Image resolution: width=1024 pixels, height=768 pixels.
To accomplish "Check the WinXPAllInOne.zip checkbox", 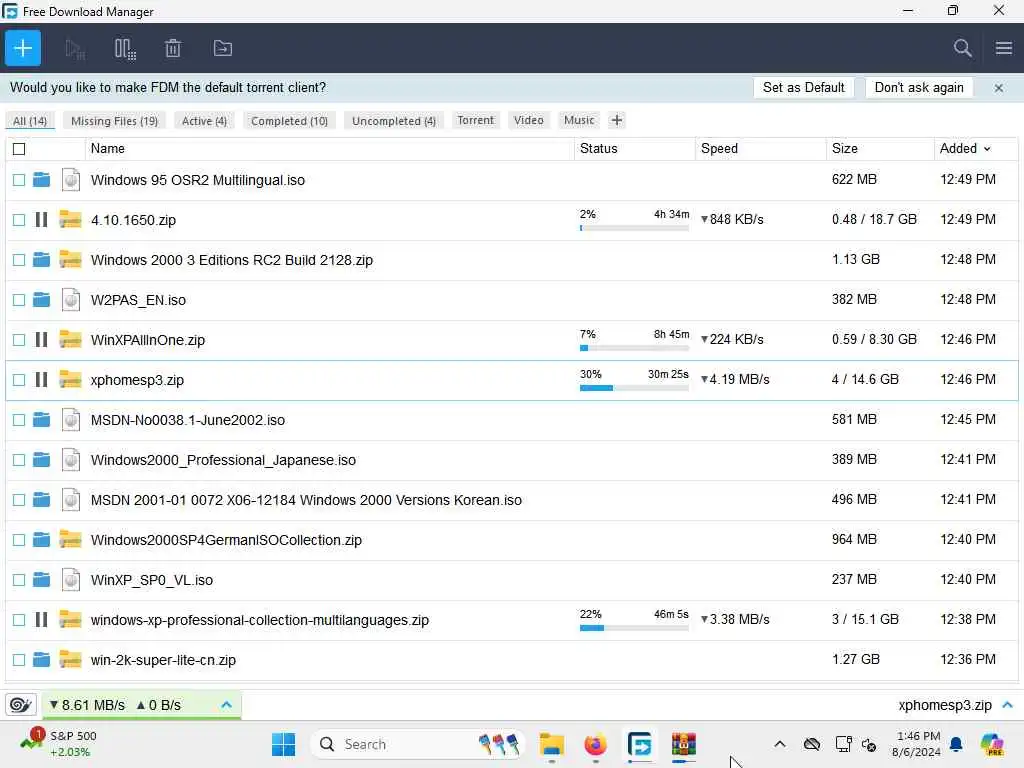I will pos(19,340).
